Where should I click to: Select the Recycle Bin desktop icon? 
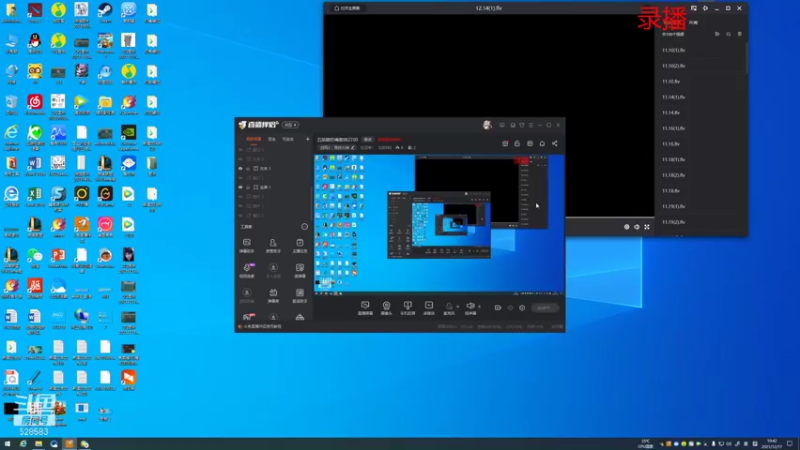11,103
